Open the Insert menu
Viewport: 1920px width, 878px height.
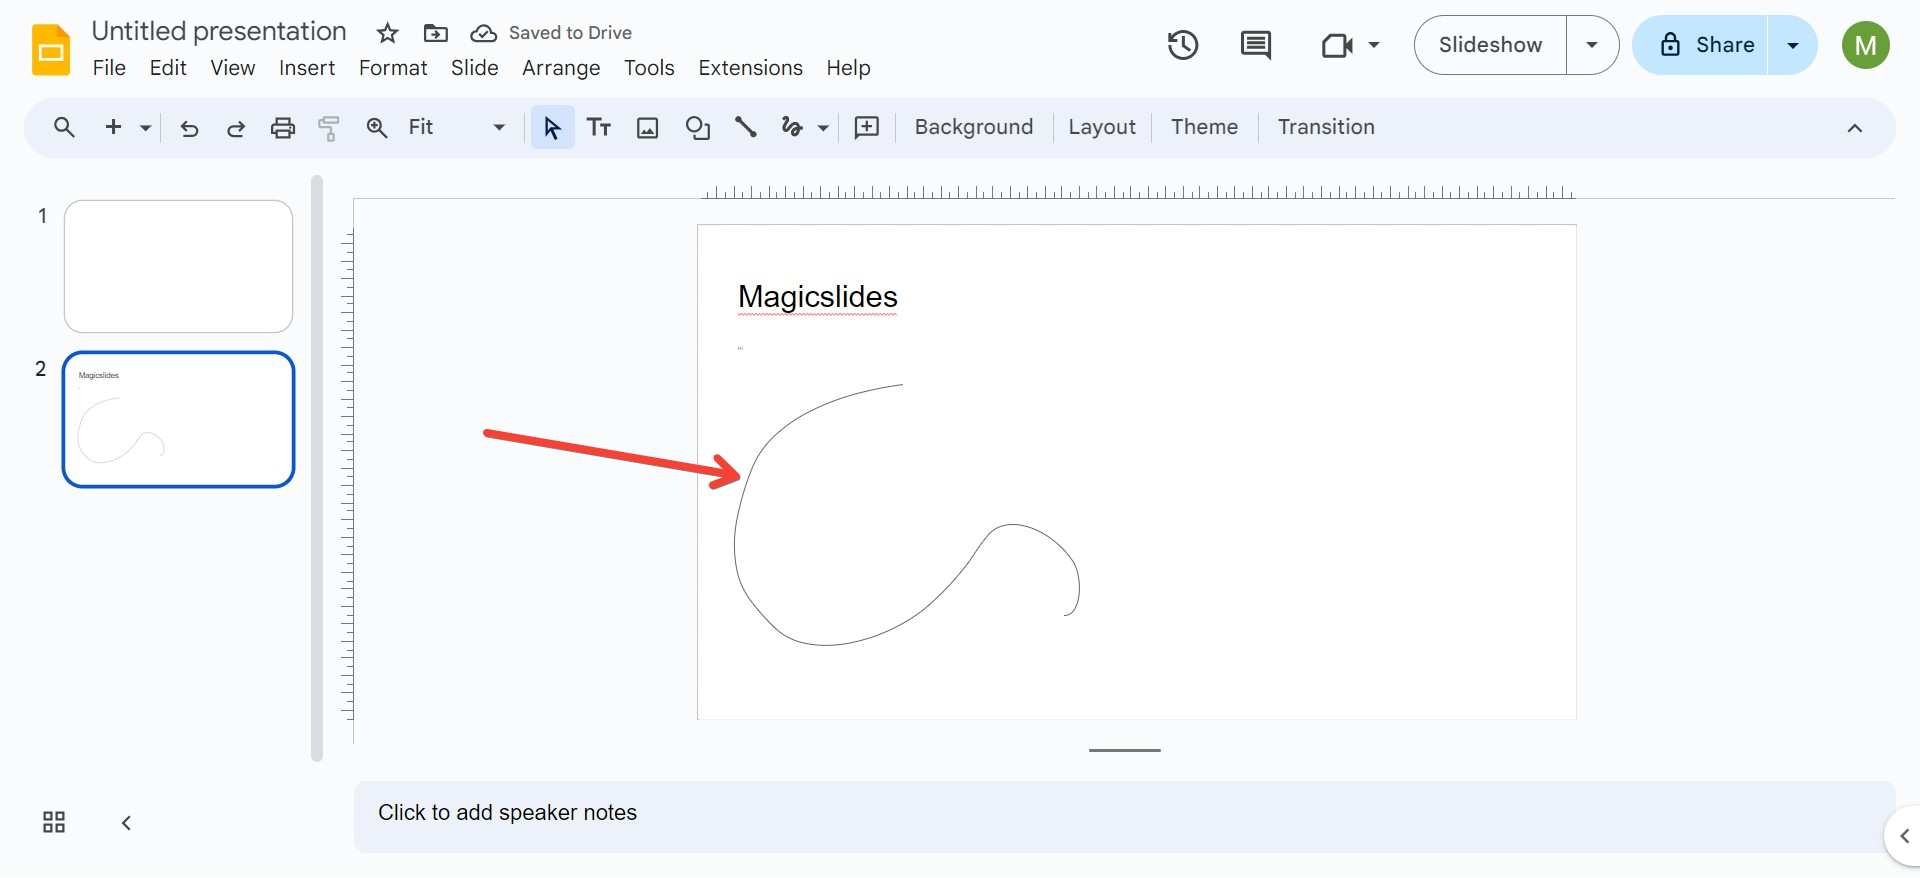(306, 68)
